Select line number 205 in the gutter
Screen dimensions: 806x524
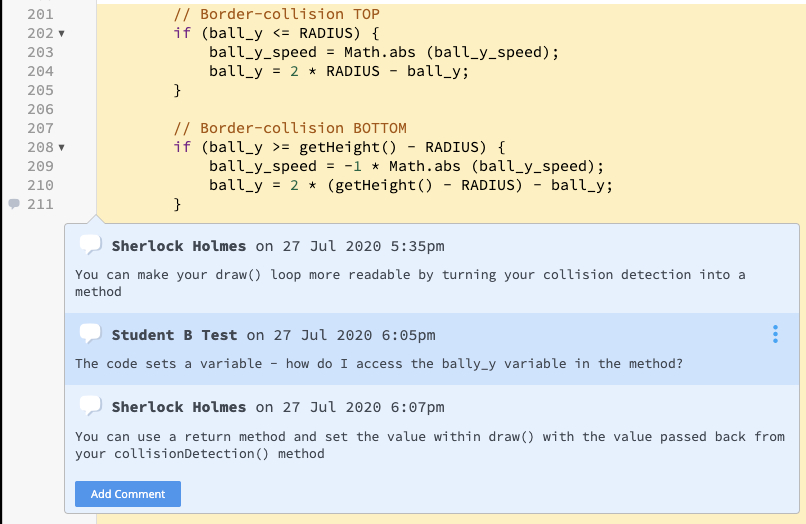point(41,90)
